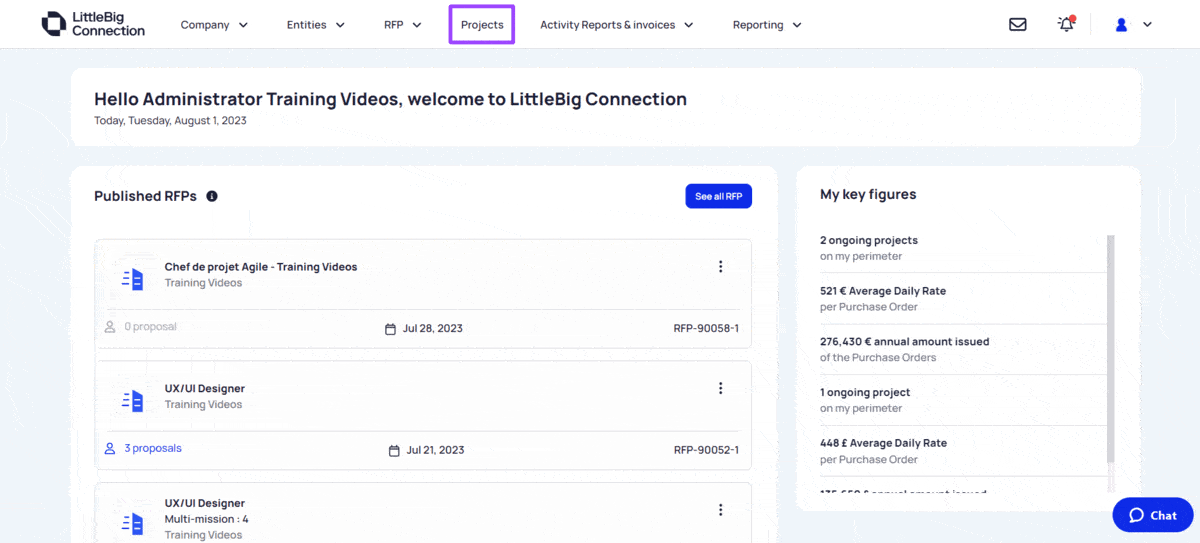Click the Hello Administrator welcome heading
The image size is (1200, 543).
(x=390, y=99)
